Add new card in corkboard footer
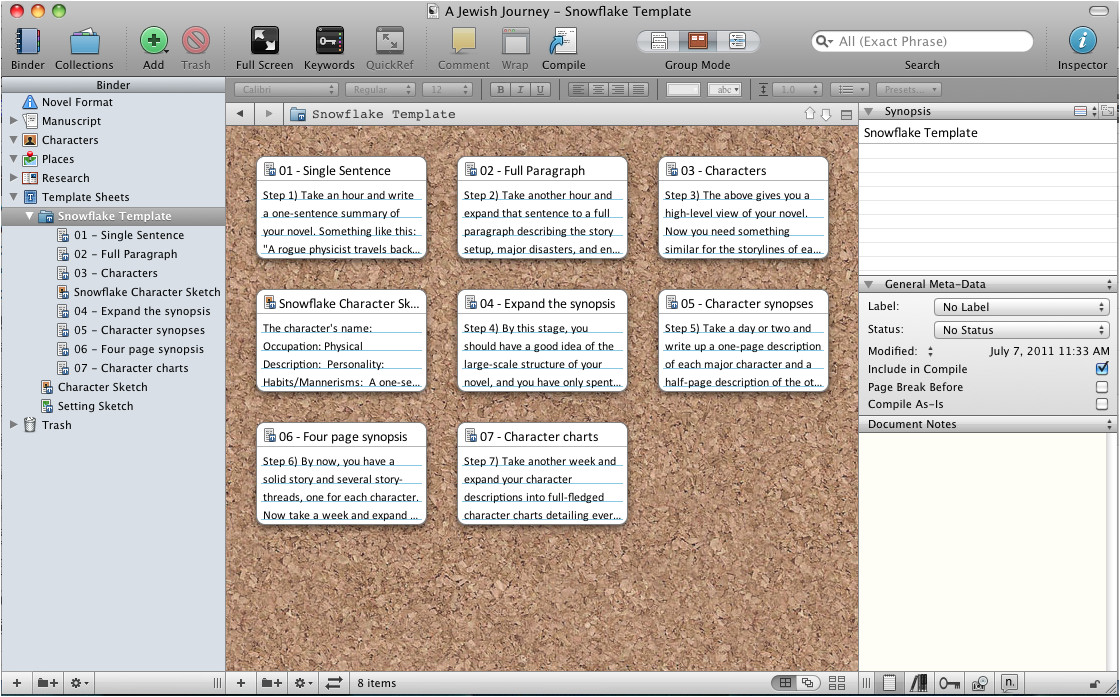 (241, 683)
